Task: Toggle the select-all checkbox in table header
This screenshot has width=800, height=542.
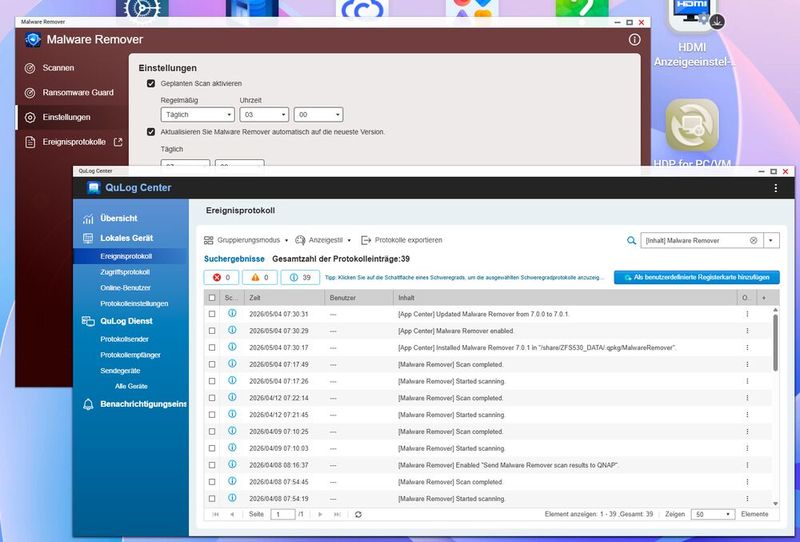Action: [x=212, y=298]
